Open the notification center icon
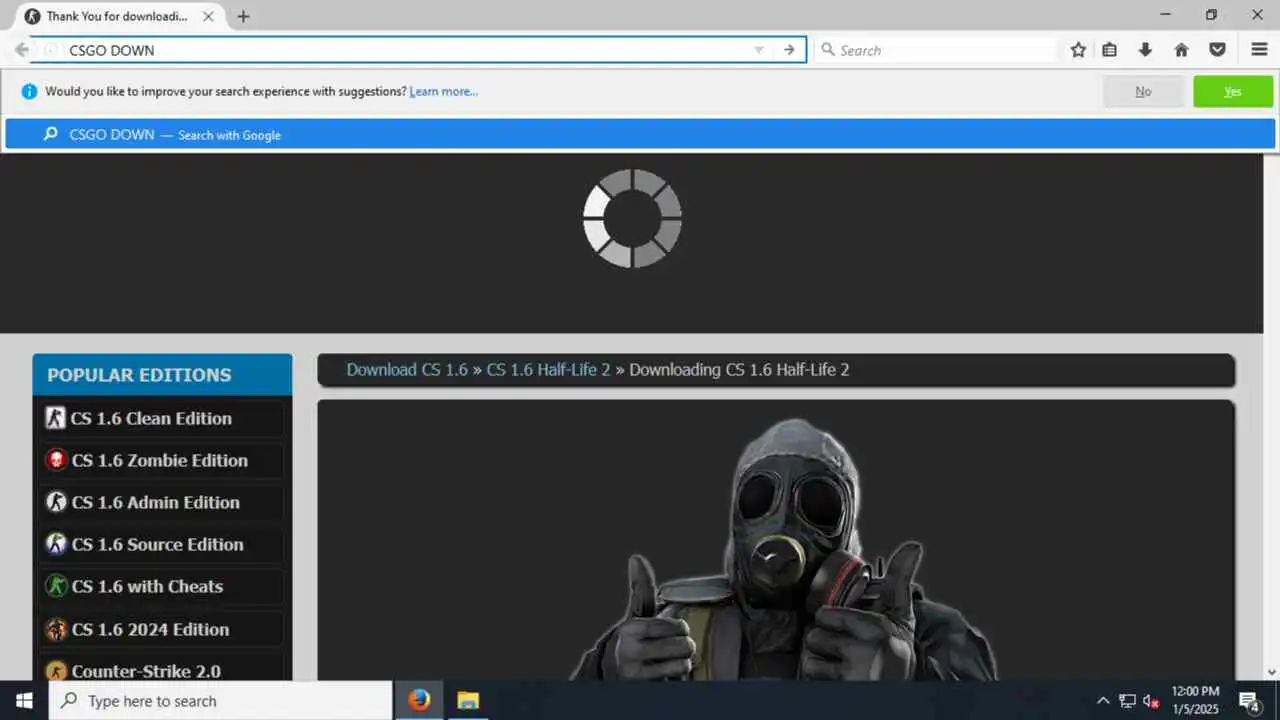 (x=1249, y=701)
